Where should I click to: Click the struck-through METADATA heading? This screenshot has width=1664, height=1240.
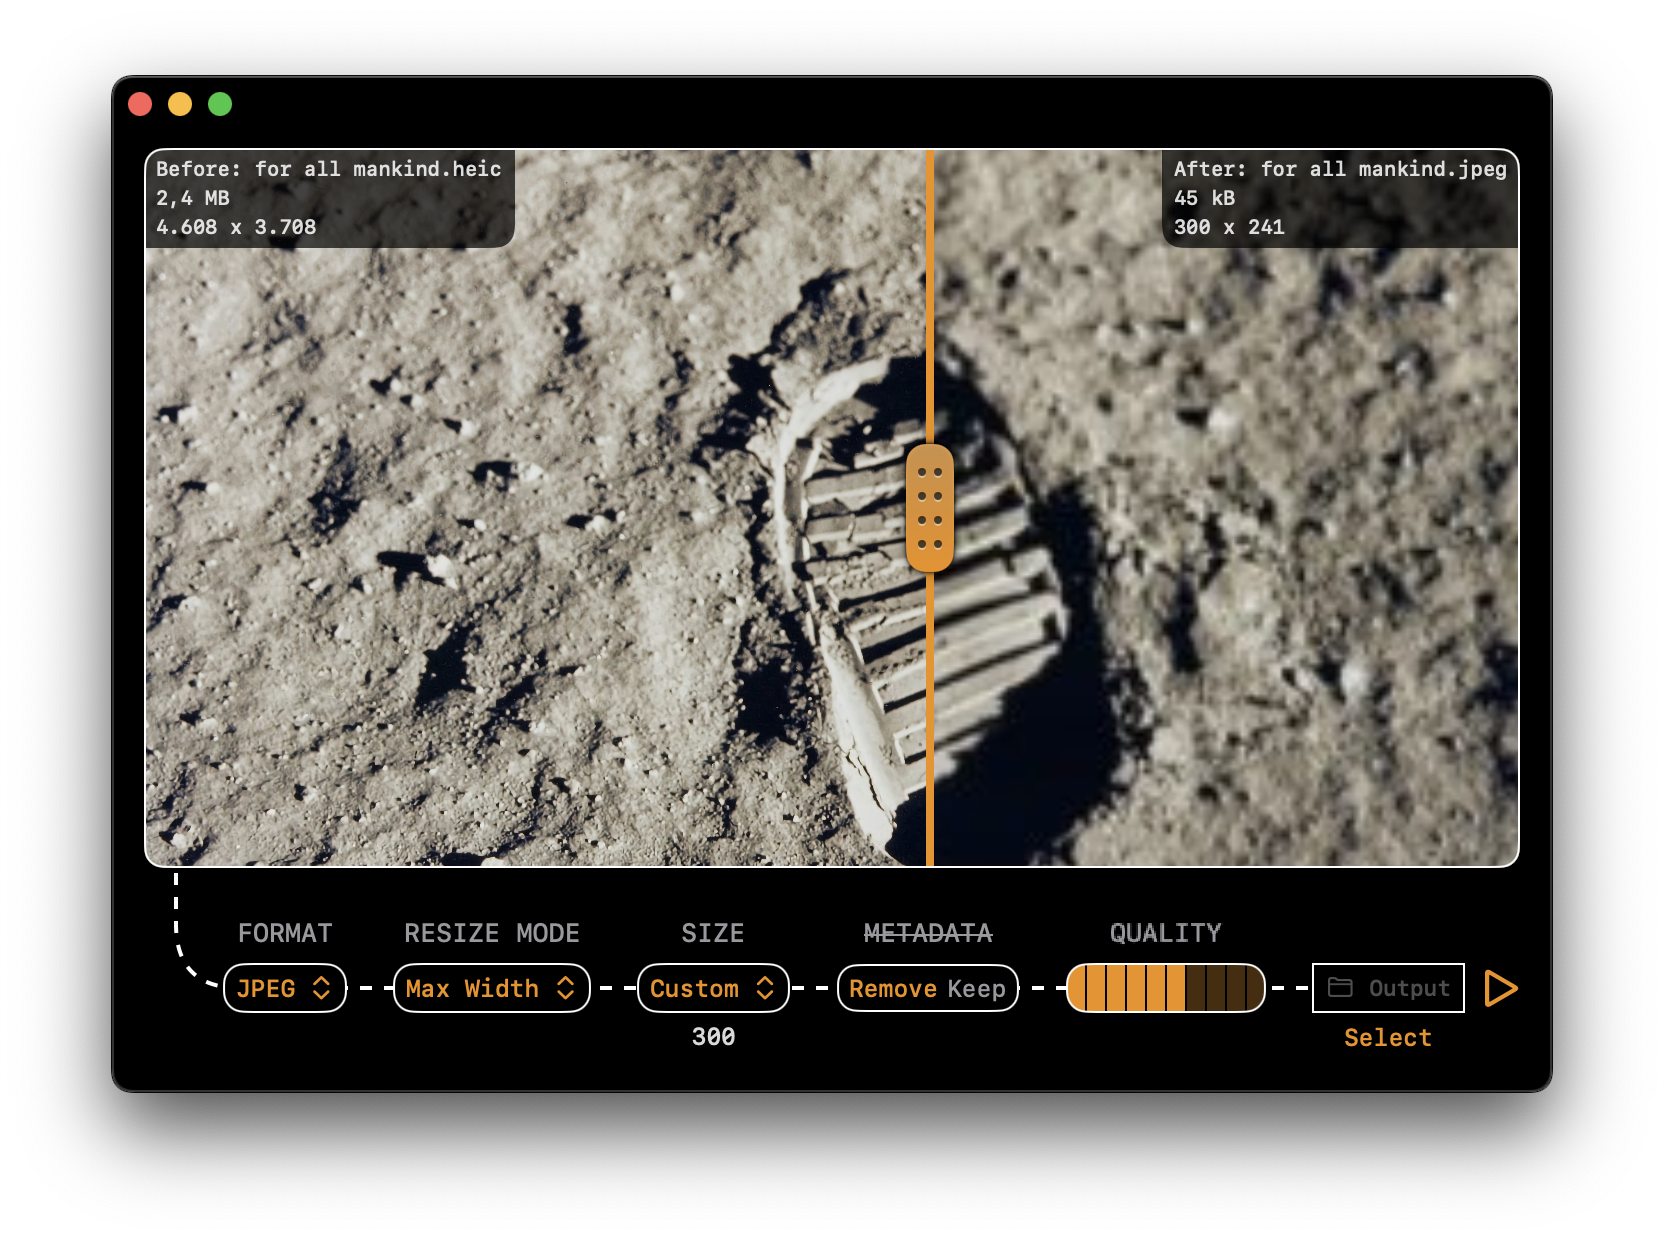[x=927, y=933]
